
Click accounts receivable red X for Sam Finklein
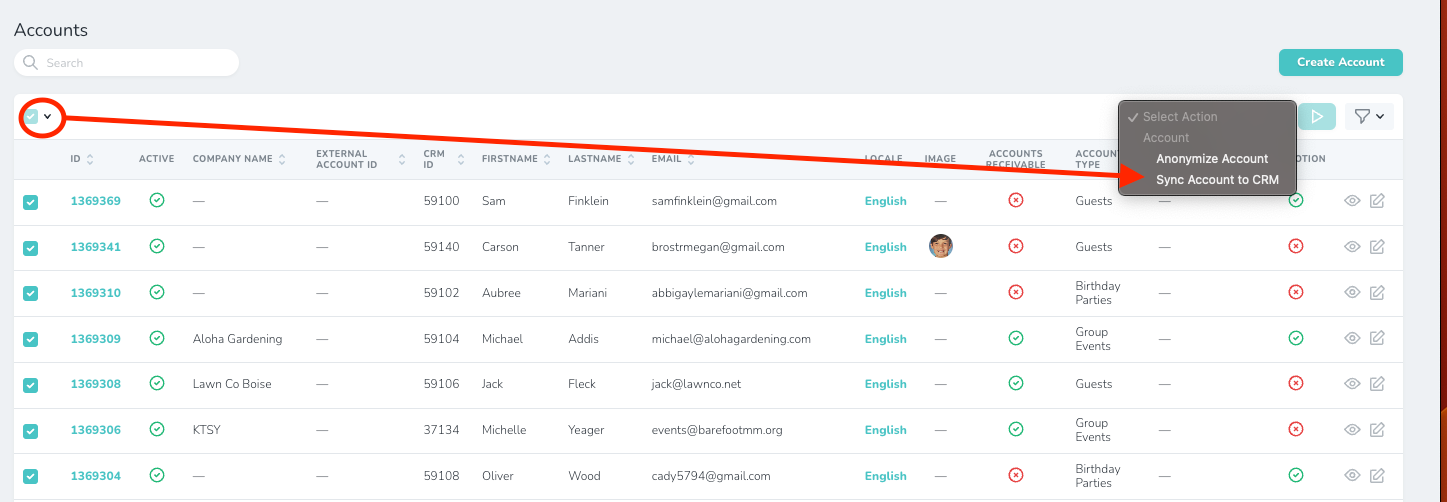coord(1015,201)
